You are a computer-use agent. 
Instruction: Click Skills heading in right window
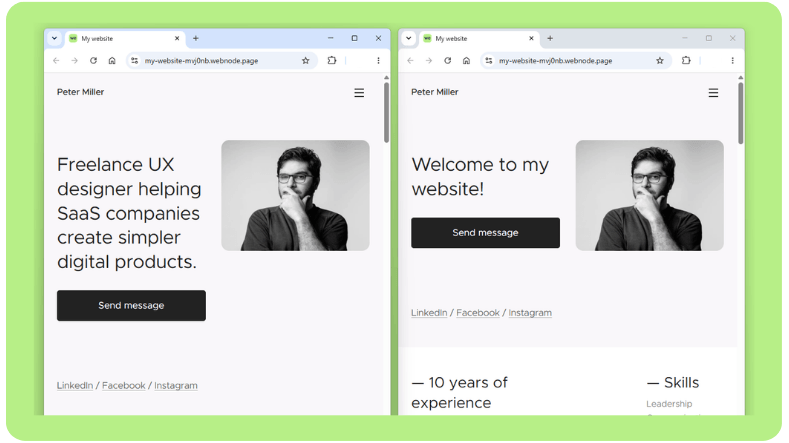(x=673, y=383)
